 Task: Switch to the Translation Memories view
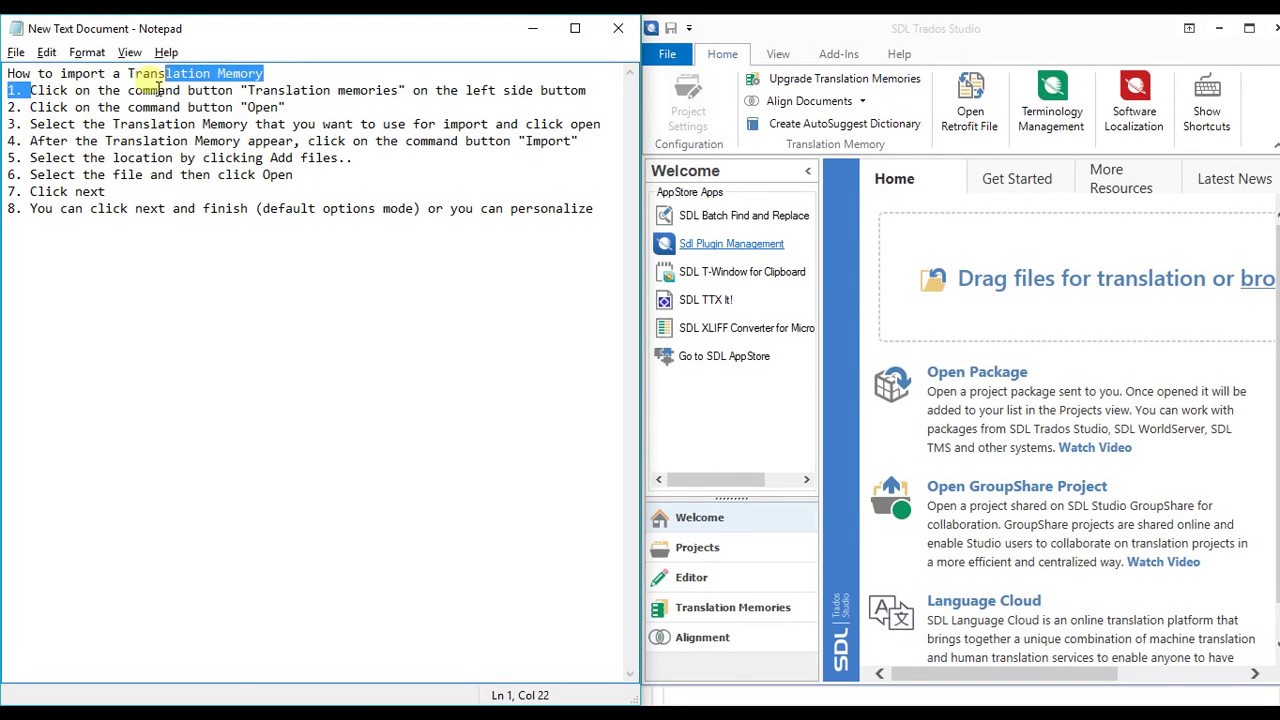pyautogui.click(x=731, y=607)
